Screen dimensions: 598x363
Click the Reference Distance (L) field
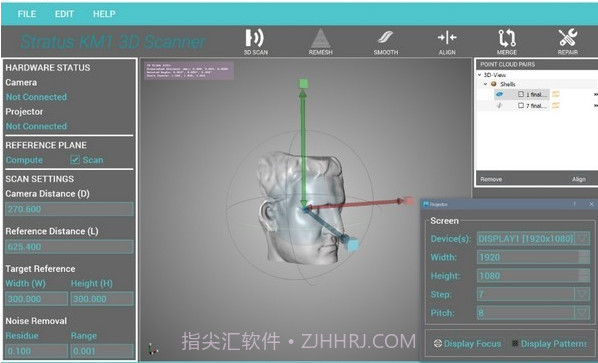69,247
